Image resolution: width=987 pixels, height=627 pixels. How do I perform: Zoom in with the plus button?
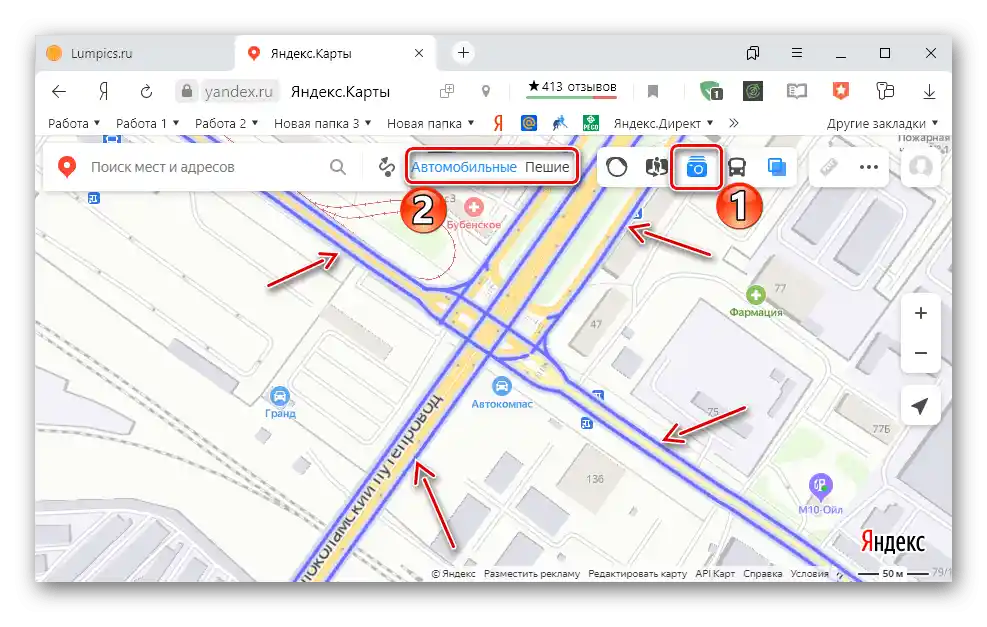click(921, 313)
